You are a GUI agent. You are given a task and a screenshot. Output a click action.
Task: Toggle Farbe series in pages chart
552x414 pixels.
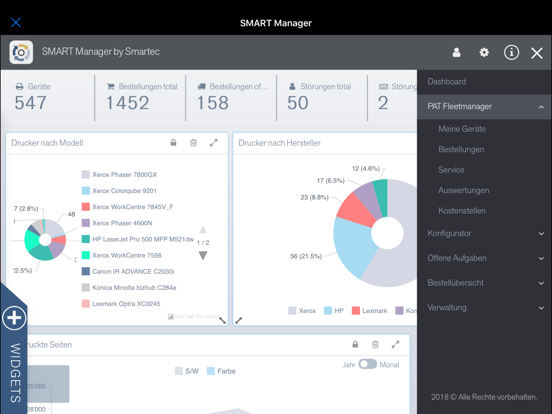pos(221,371)
